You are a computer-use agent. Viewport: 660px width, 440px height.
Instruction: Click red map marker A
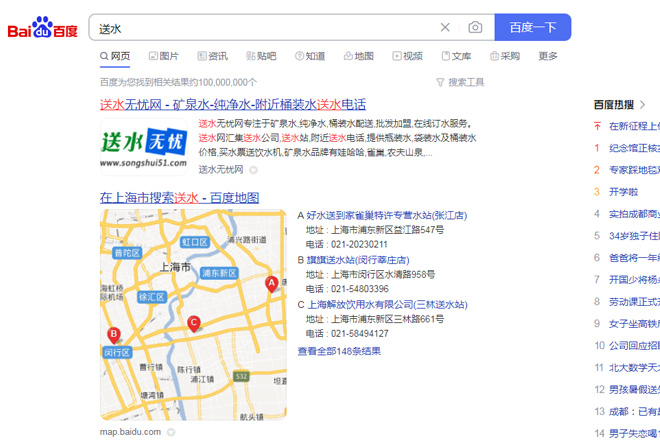270,284
